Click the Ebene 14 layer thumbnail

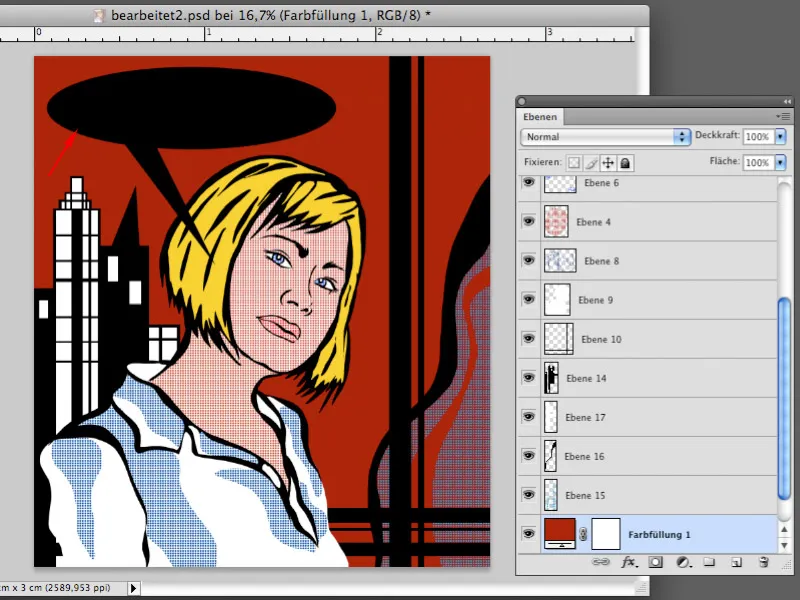(x=551, y=378)
